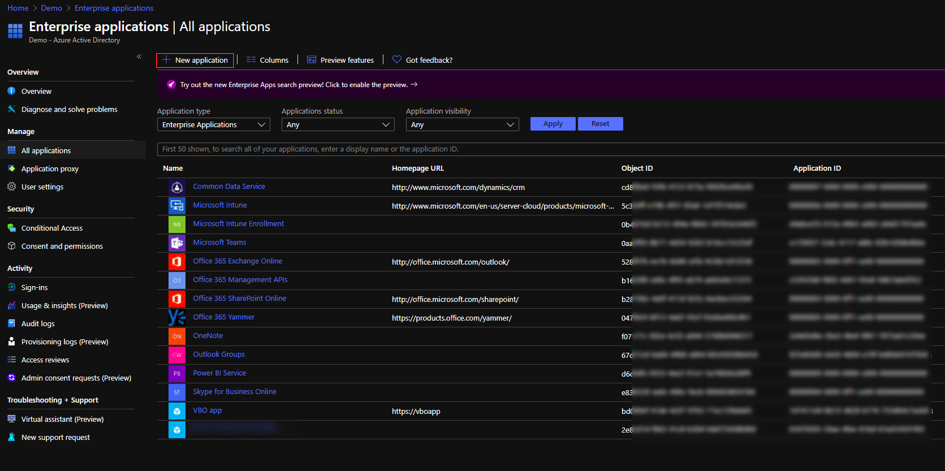
Task: Open Enterprise applications breadcrumb link
Action: [114, 8]
